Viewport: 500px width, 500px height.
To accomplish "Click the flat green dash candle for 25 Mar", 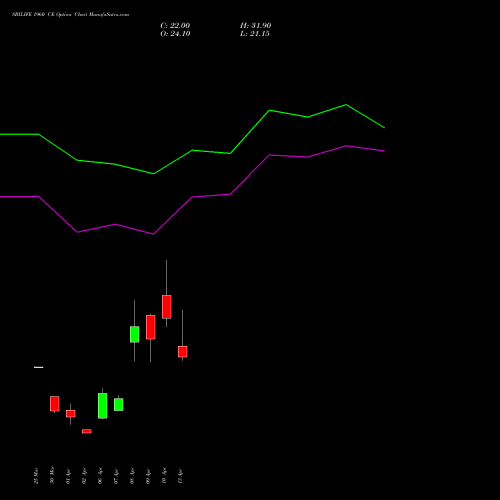I will (x=39, y=367).
